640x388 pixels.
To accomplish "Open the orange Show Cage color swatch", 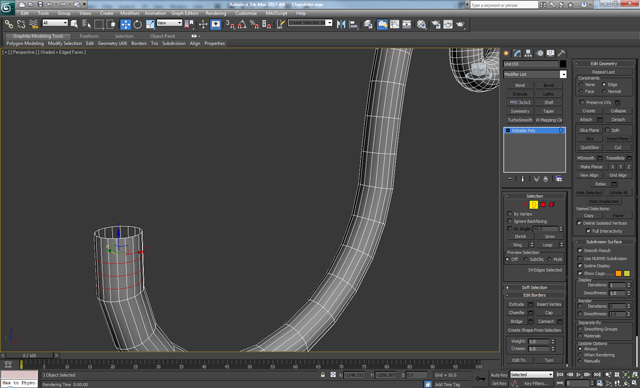I will pos(618,273).
